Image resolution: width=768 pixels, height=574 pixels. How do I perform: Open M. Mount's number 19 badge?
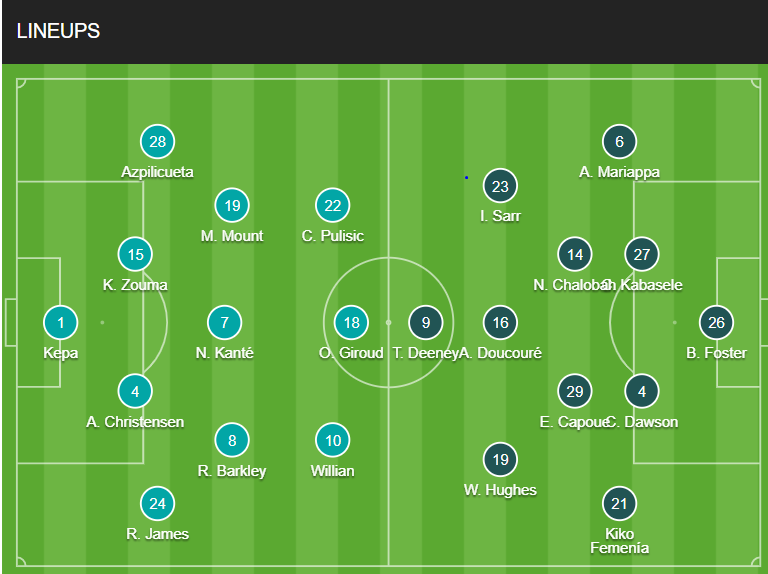coord(232,205)
